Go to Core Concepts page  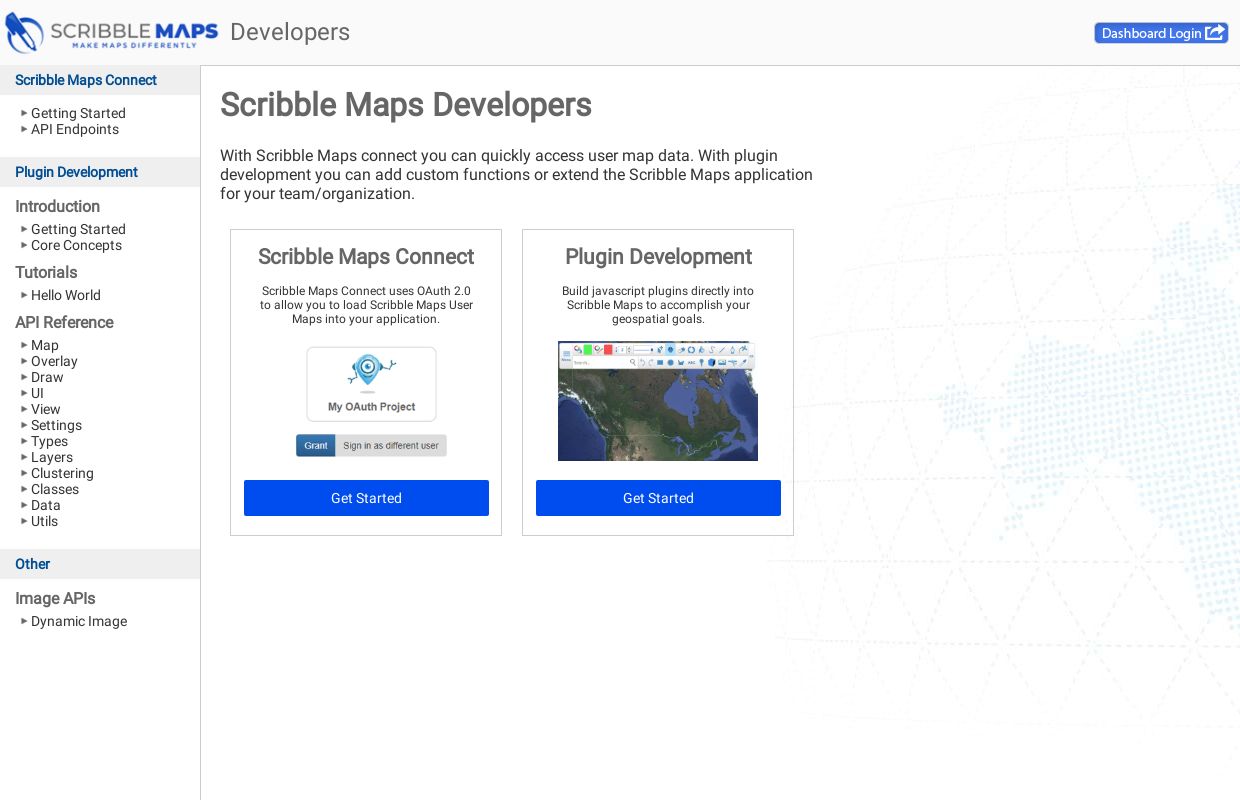(x=76, y=245)
